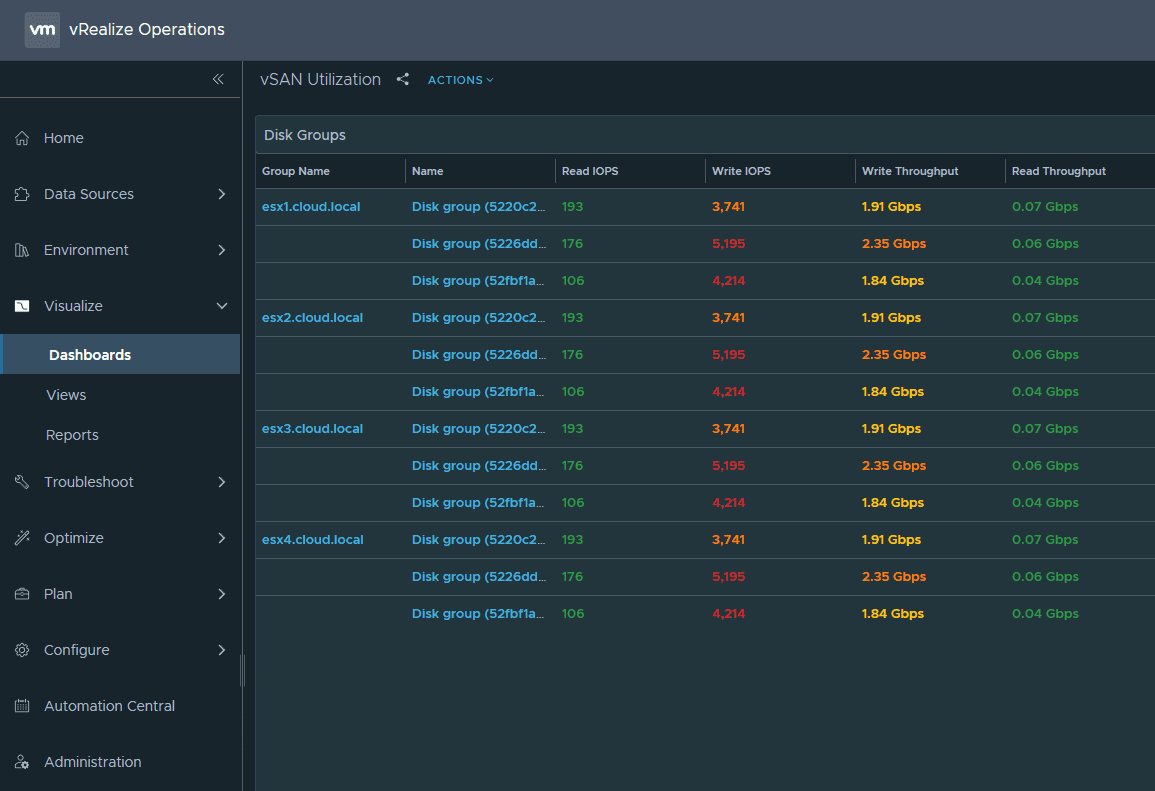The height and width of the screenshot is (791, 1155).
Task: Expand the Configure menu chevron
Action: click(x=222, y=650)
